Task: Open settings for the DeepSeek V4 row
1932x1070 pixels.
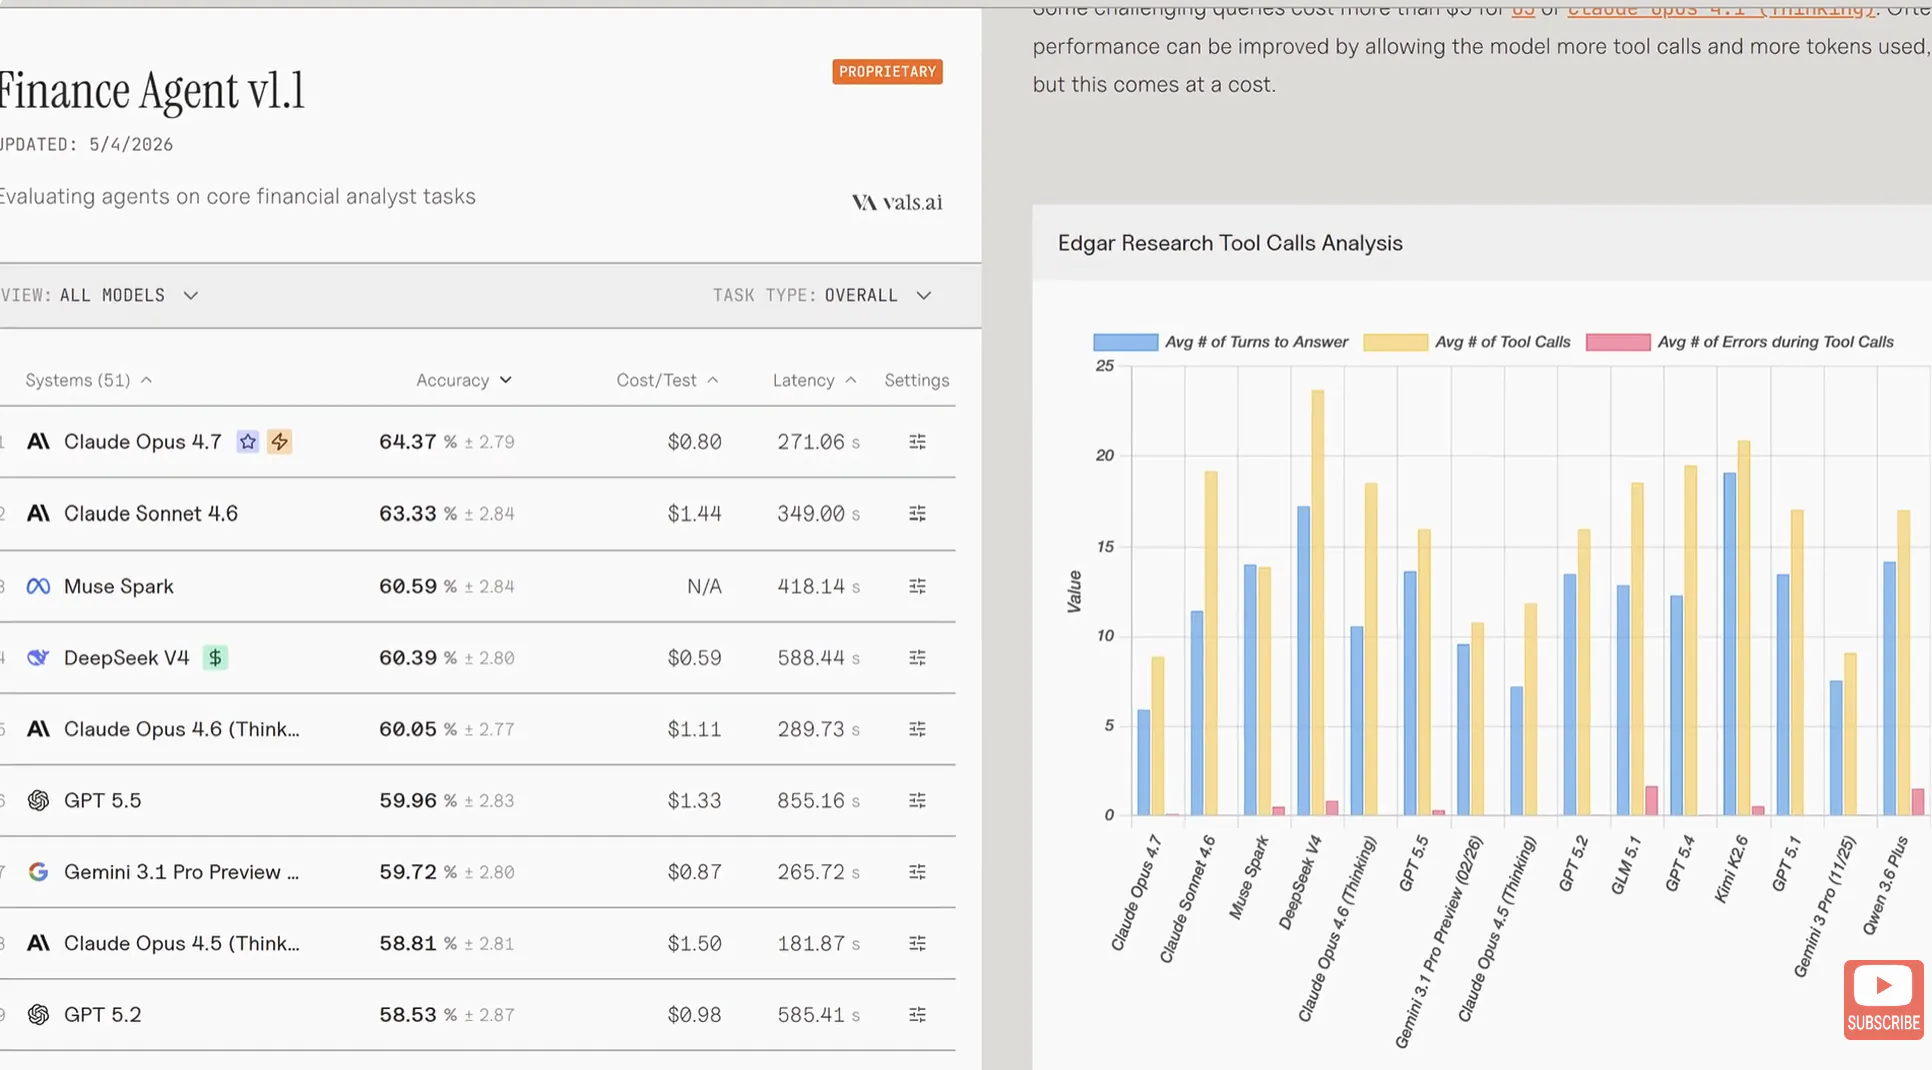Action: point(917,658)
